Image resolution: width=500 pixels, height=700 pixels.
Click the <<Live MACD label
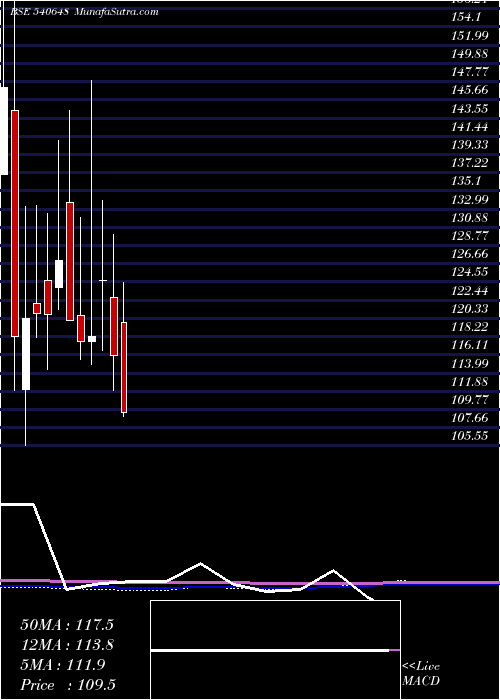tap(421, 674)
